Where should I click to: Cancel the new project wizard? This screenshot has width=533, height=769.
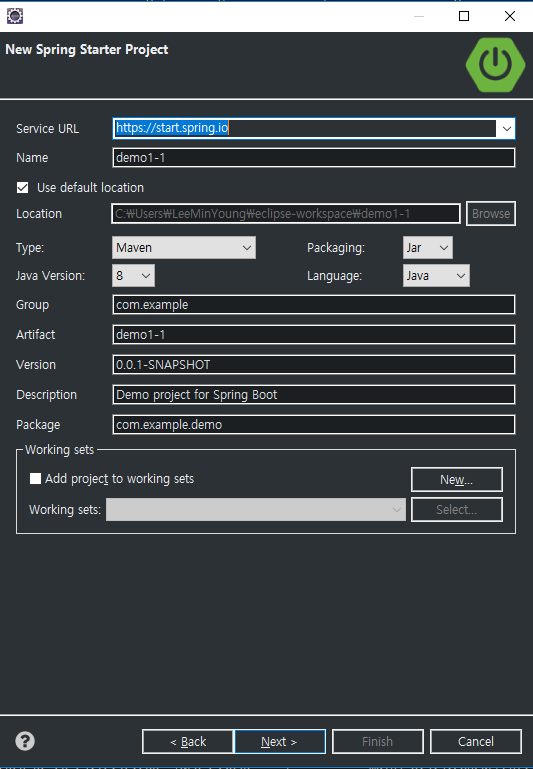[476, 742]
